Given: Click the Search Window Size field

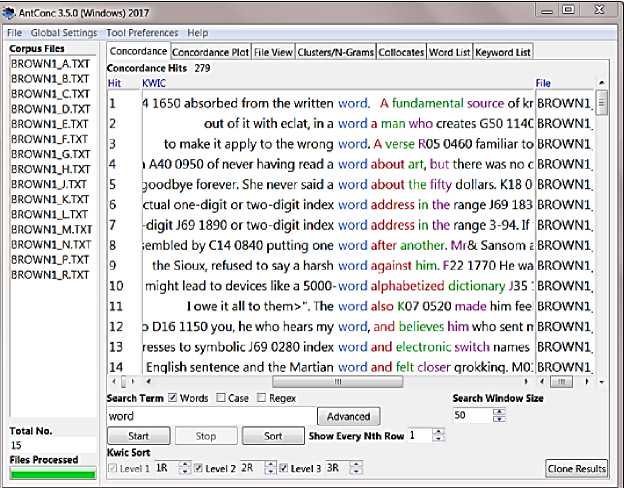Looking at the screenshot, I should click(472, 415).
